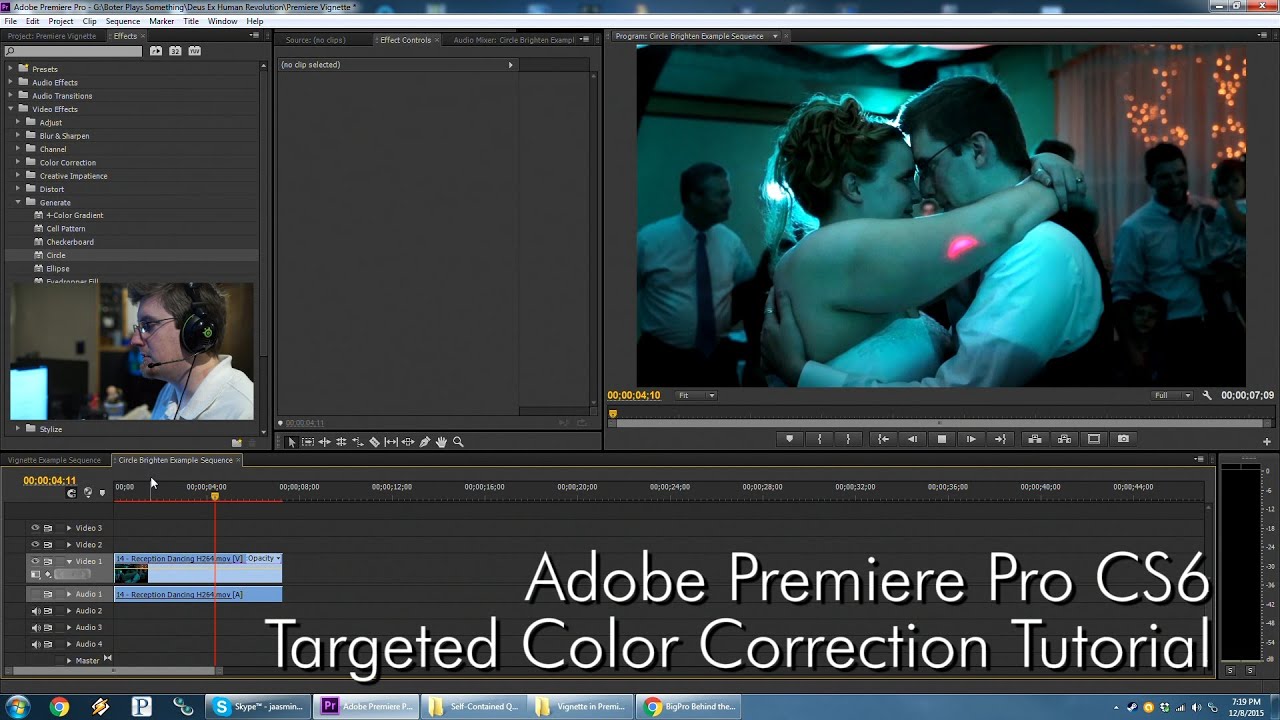
Task: Toggle Snap in timeline
Action: 71,493
